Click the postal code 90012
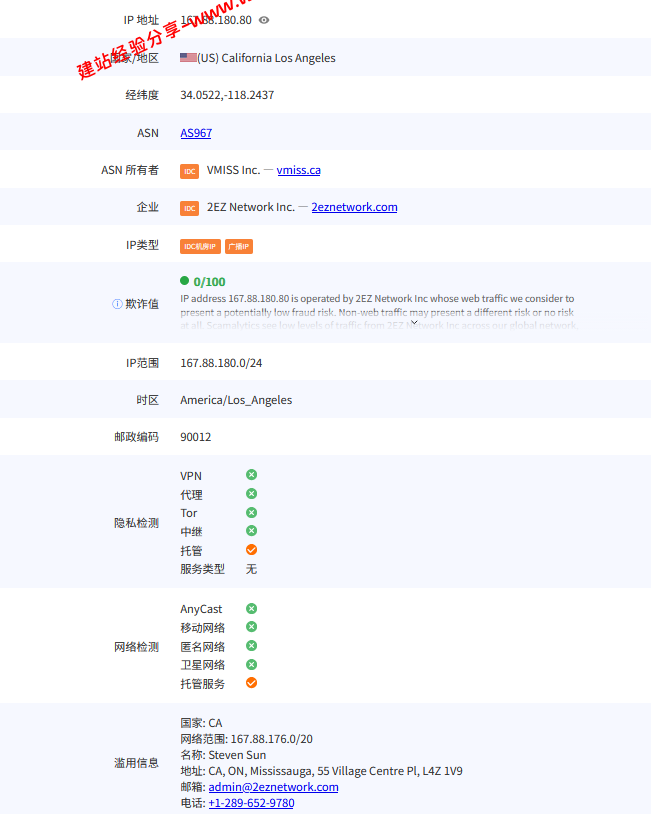The height and width of the screenshot is (814, 651). pos(196,437)
